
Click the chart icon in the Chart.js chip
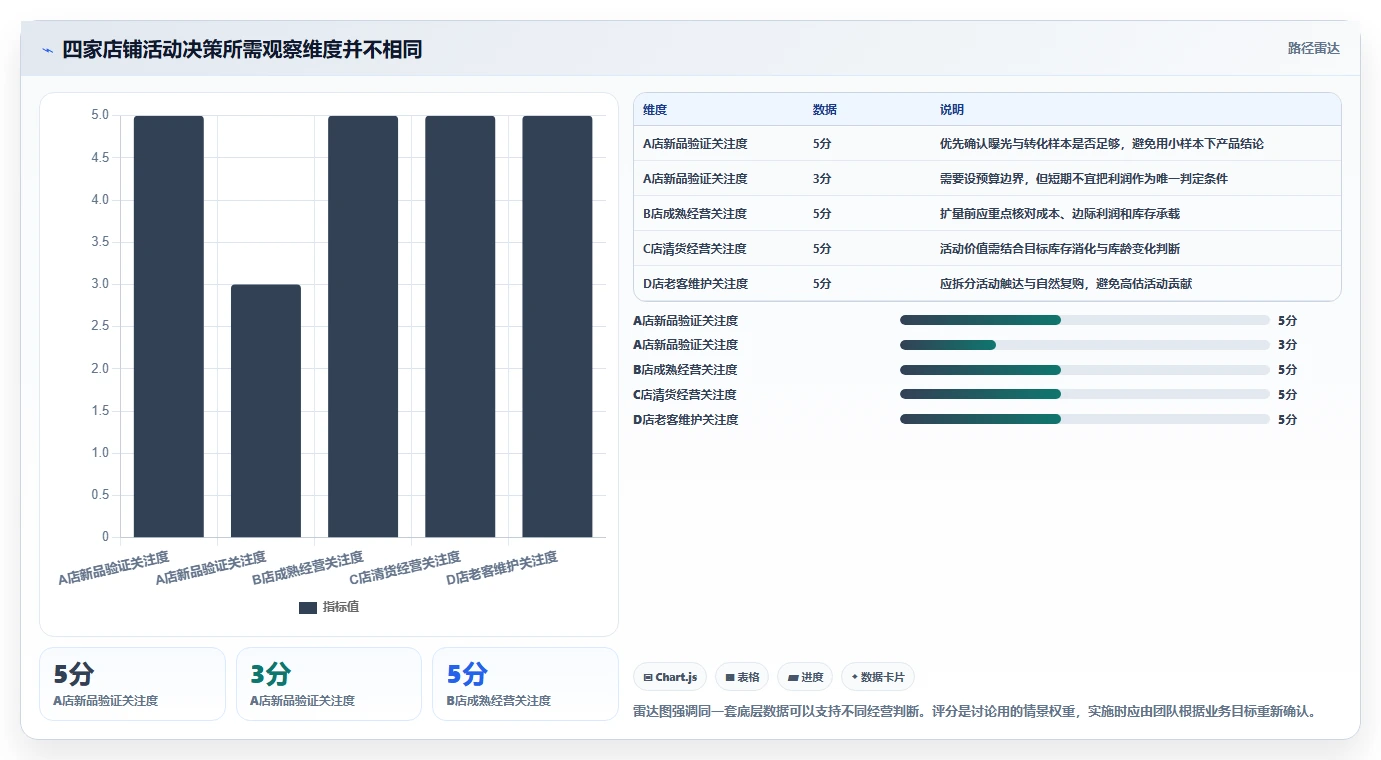(648, 677)
